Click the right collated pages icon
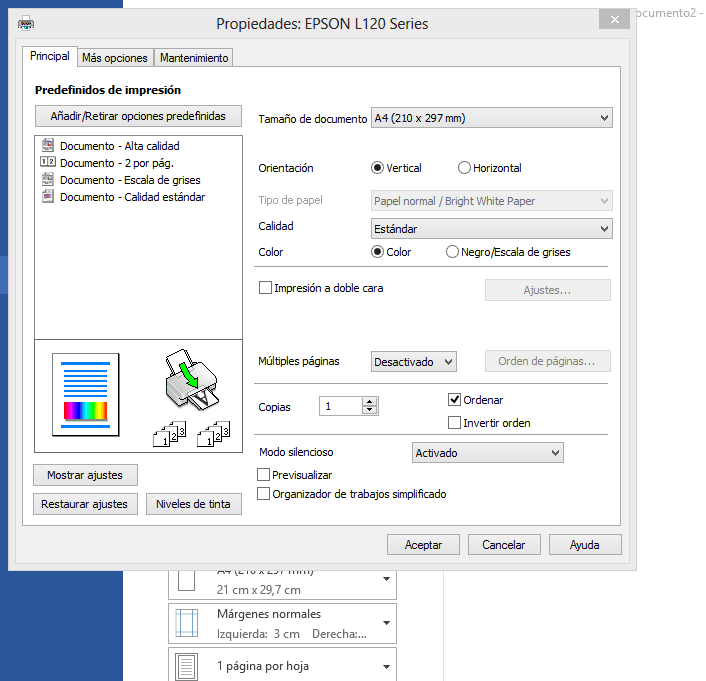This screenshot has width=706, height=681. click(213, 434)
